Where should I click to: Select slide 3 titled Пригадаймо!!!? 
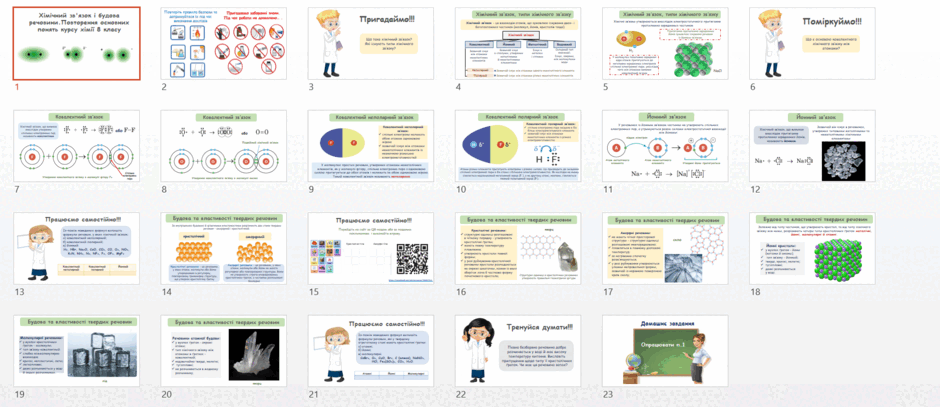pos(370,43)
